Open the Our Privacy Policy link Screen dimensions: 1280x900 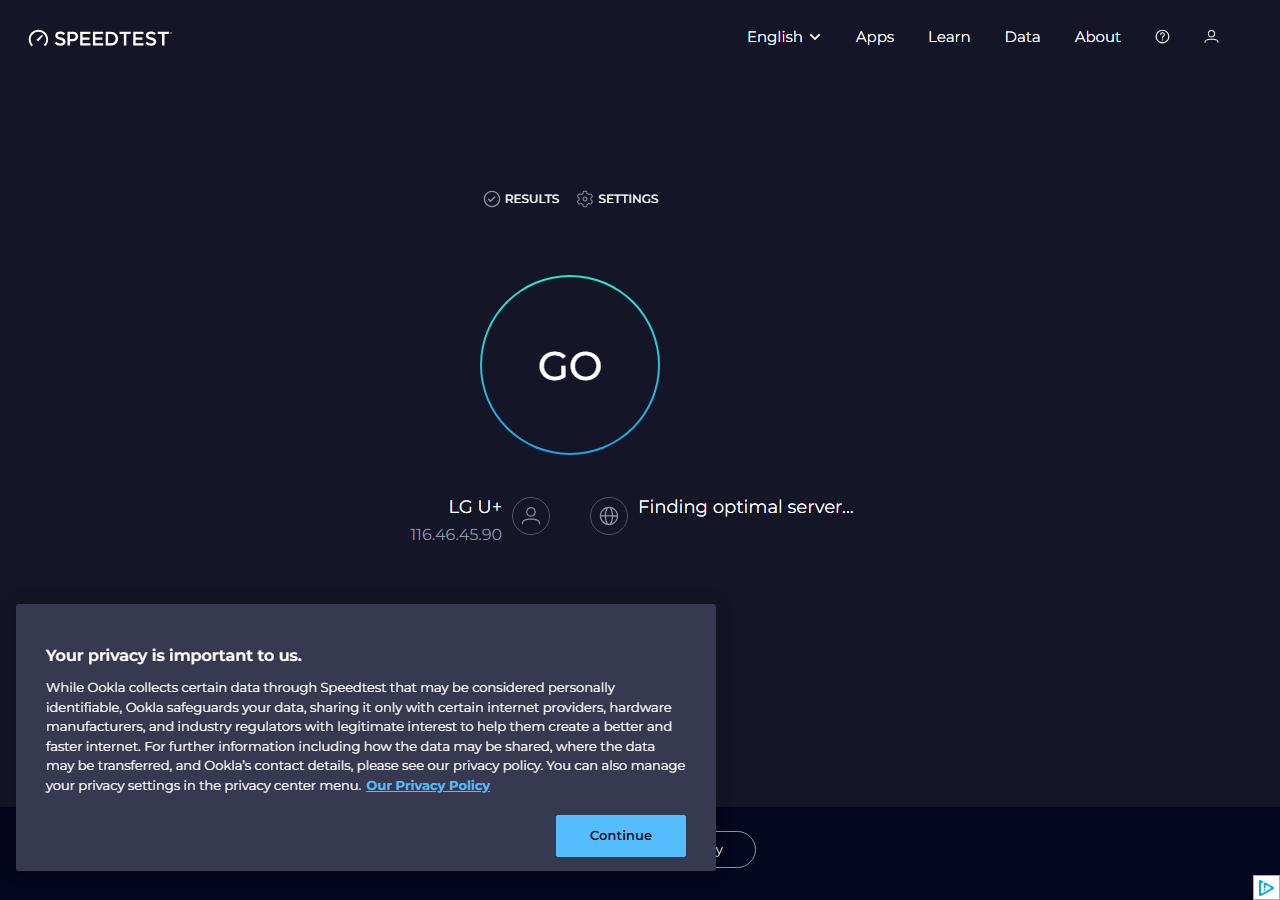point(428,786)
